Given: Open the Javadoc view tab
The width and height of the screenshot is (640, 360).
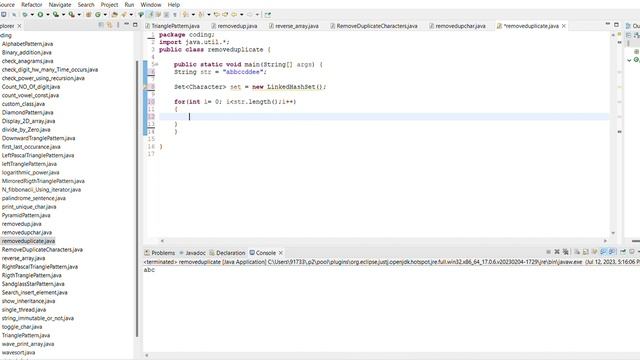Looking at the screenshot, I should click(192, 253).
